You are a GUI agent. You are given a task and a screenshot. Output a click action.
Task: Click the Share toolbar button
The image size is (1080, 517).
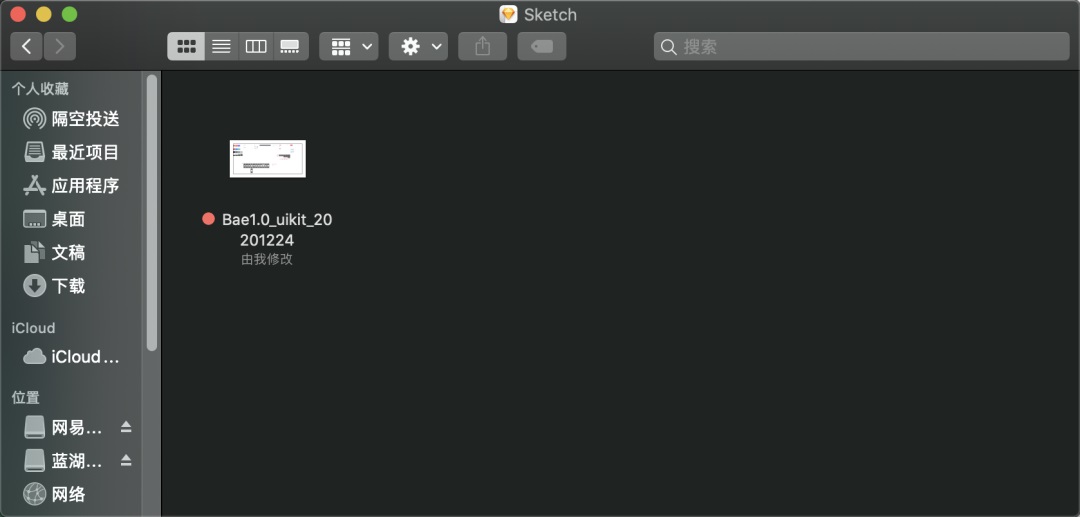point(483,46)
